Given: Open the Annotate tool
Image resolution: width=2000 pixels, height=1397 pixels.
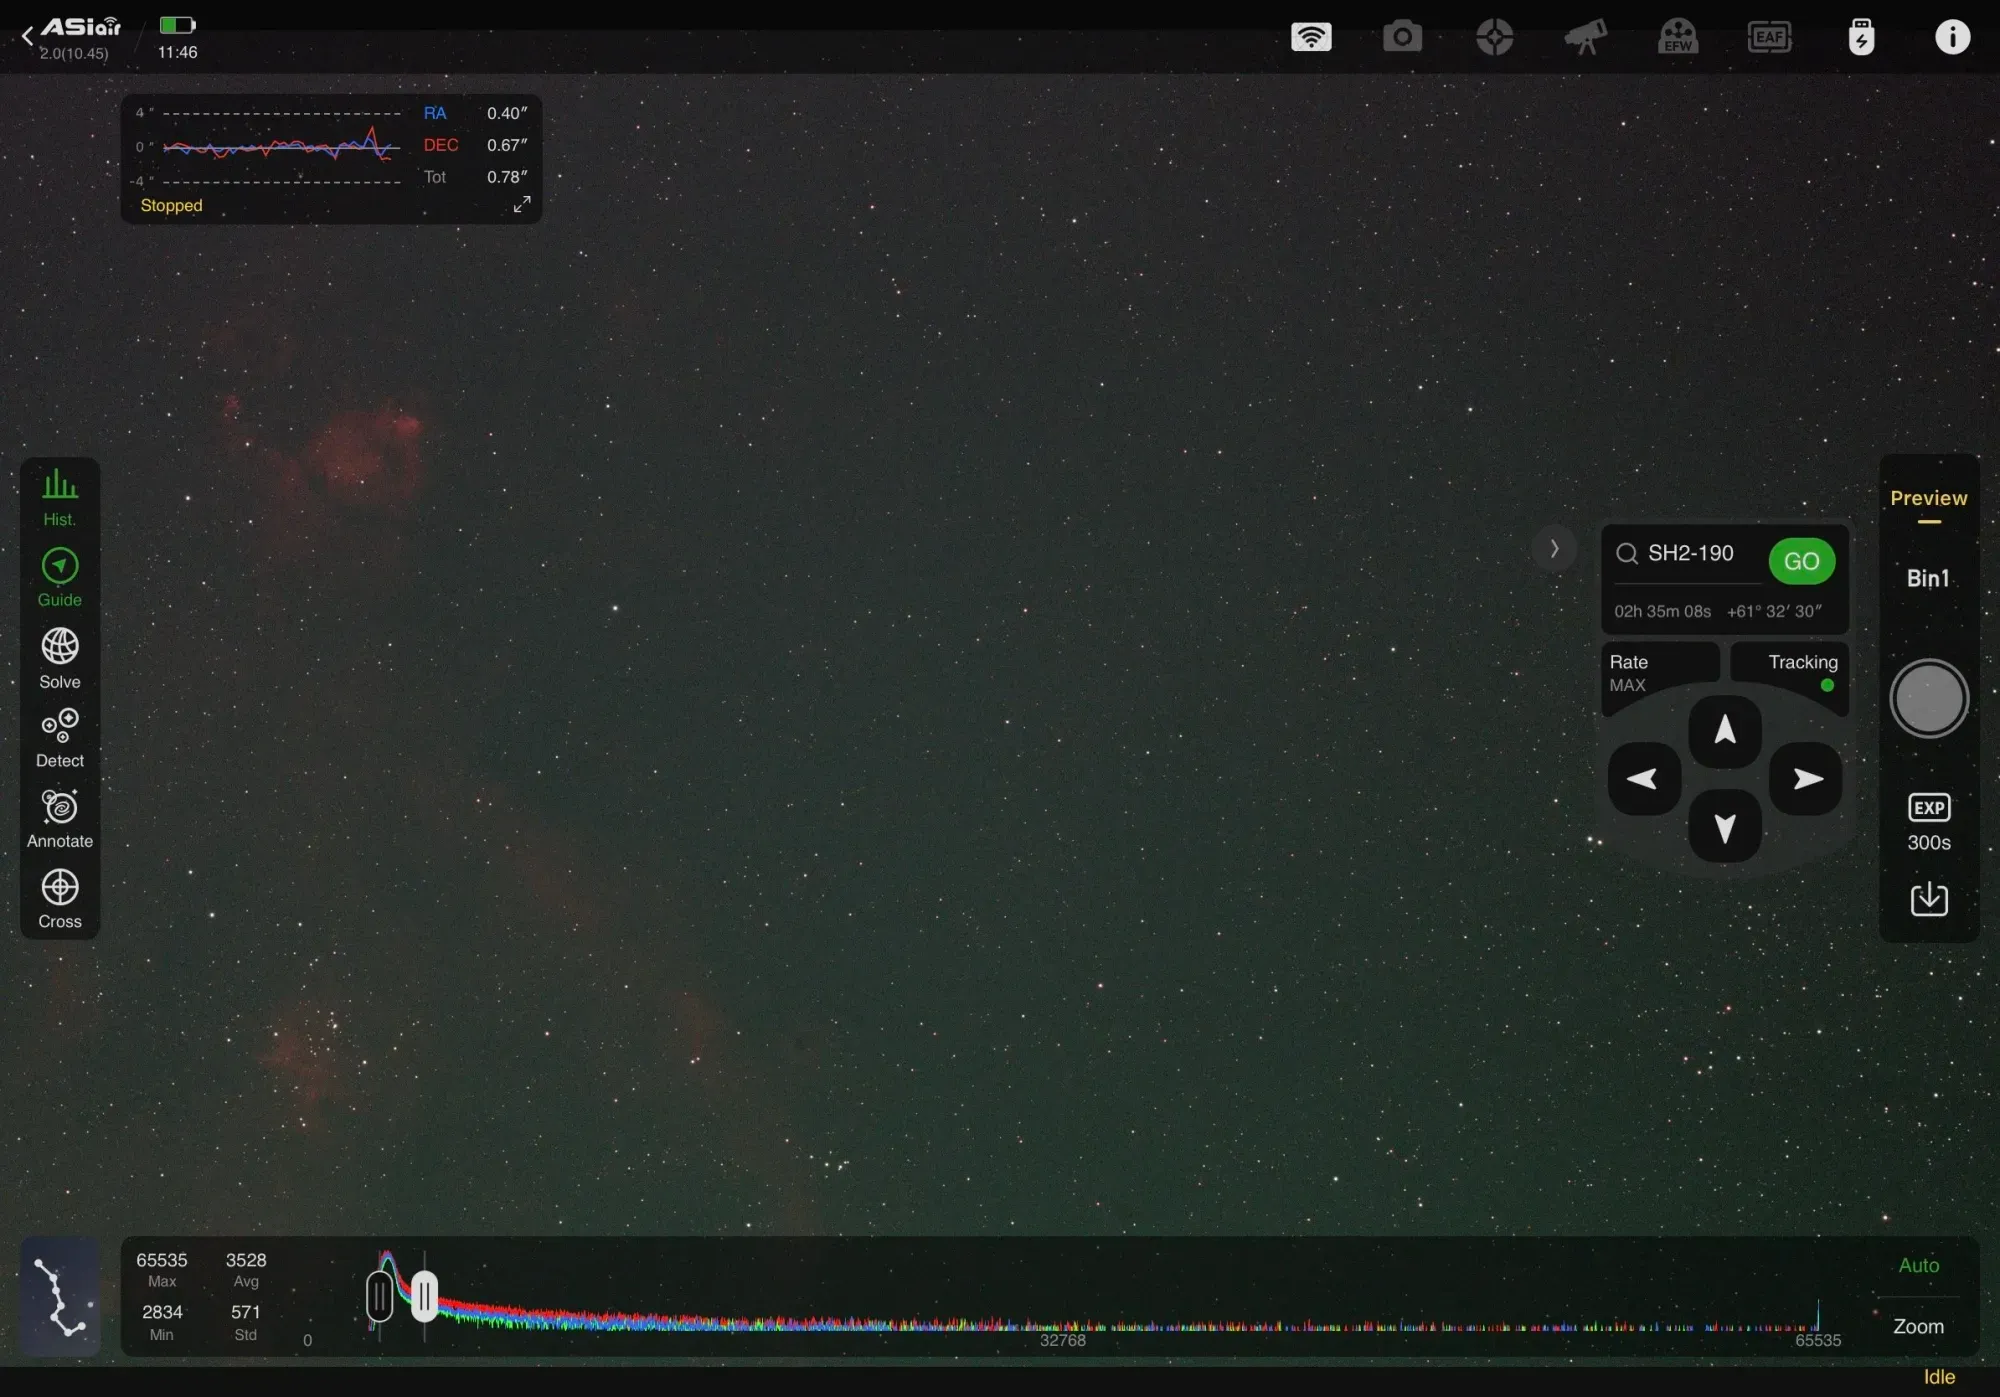Looking at the screenshot, I should (60, 819).
